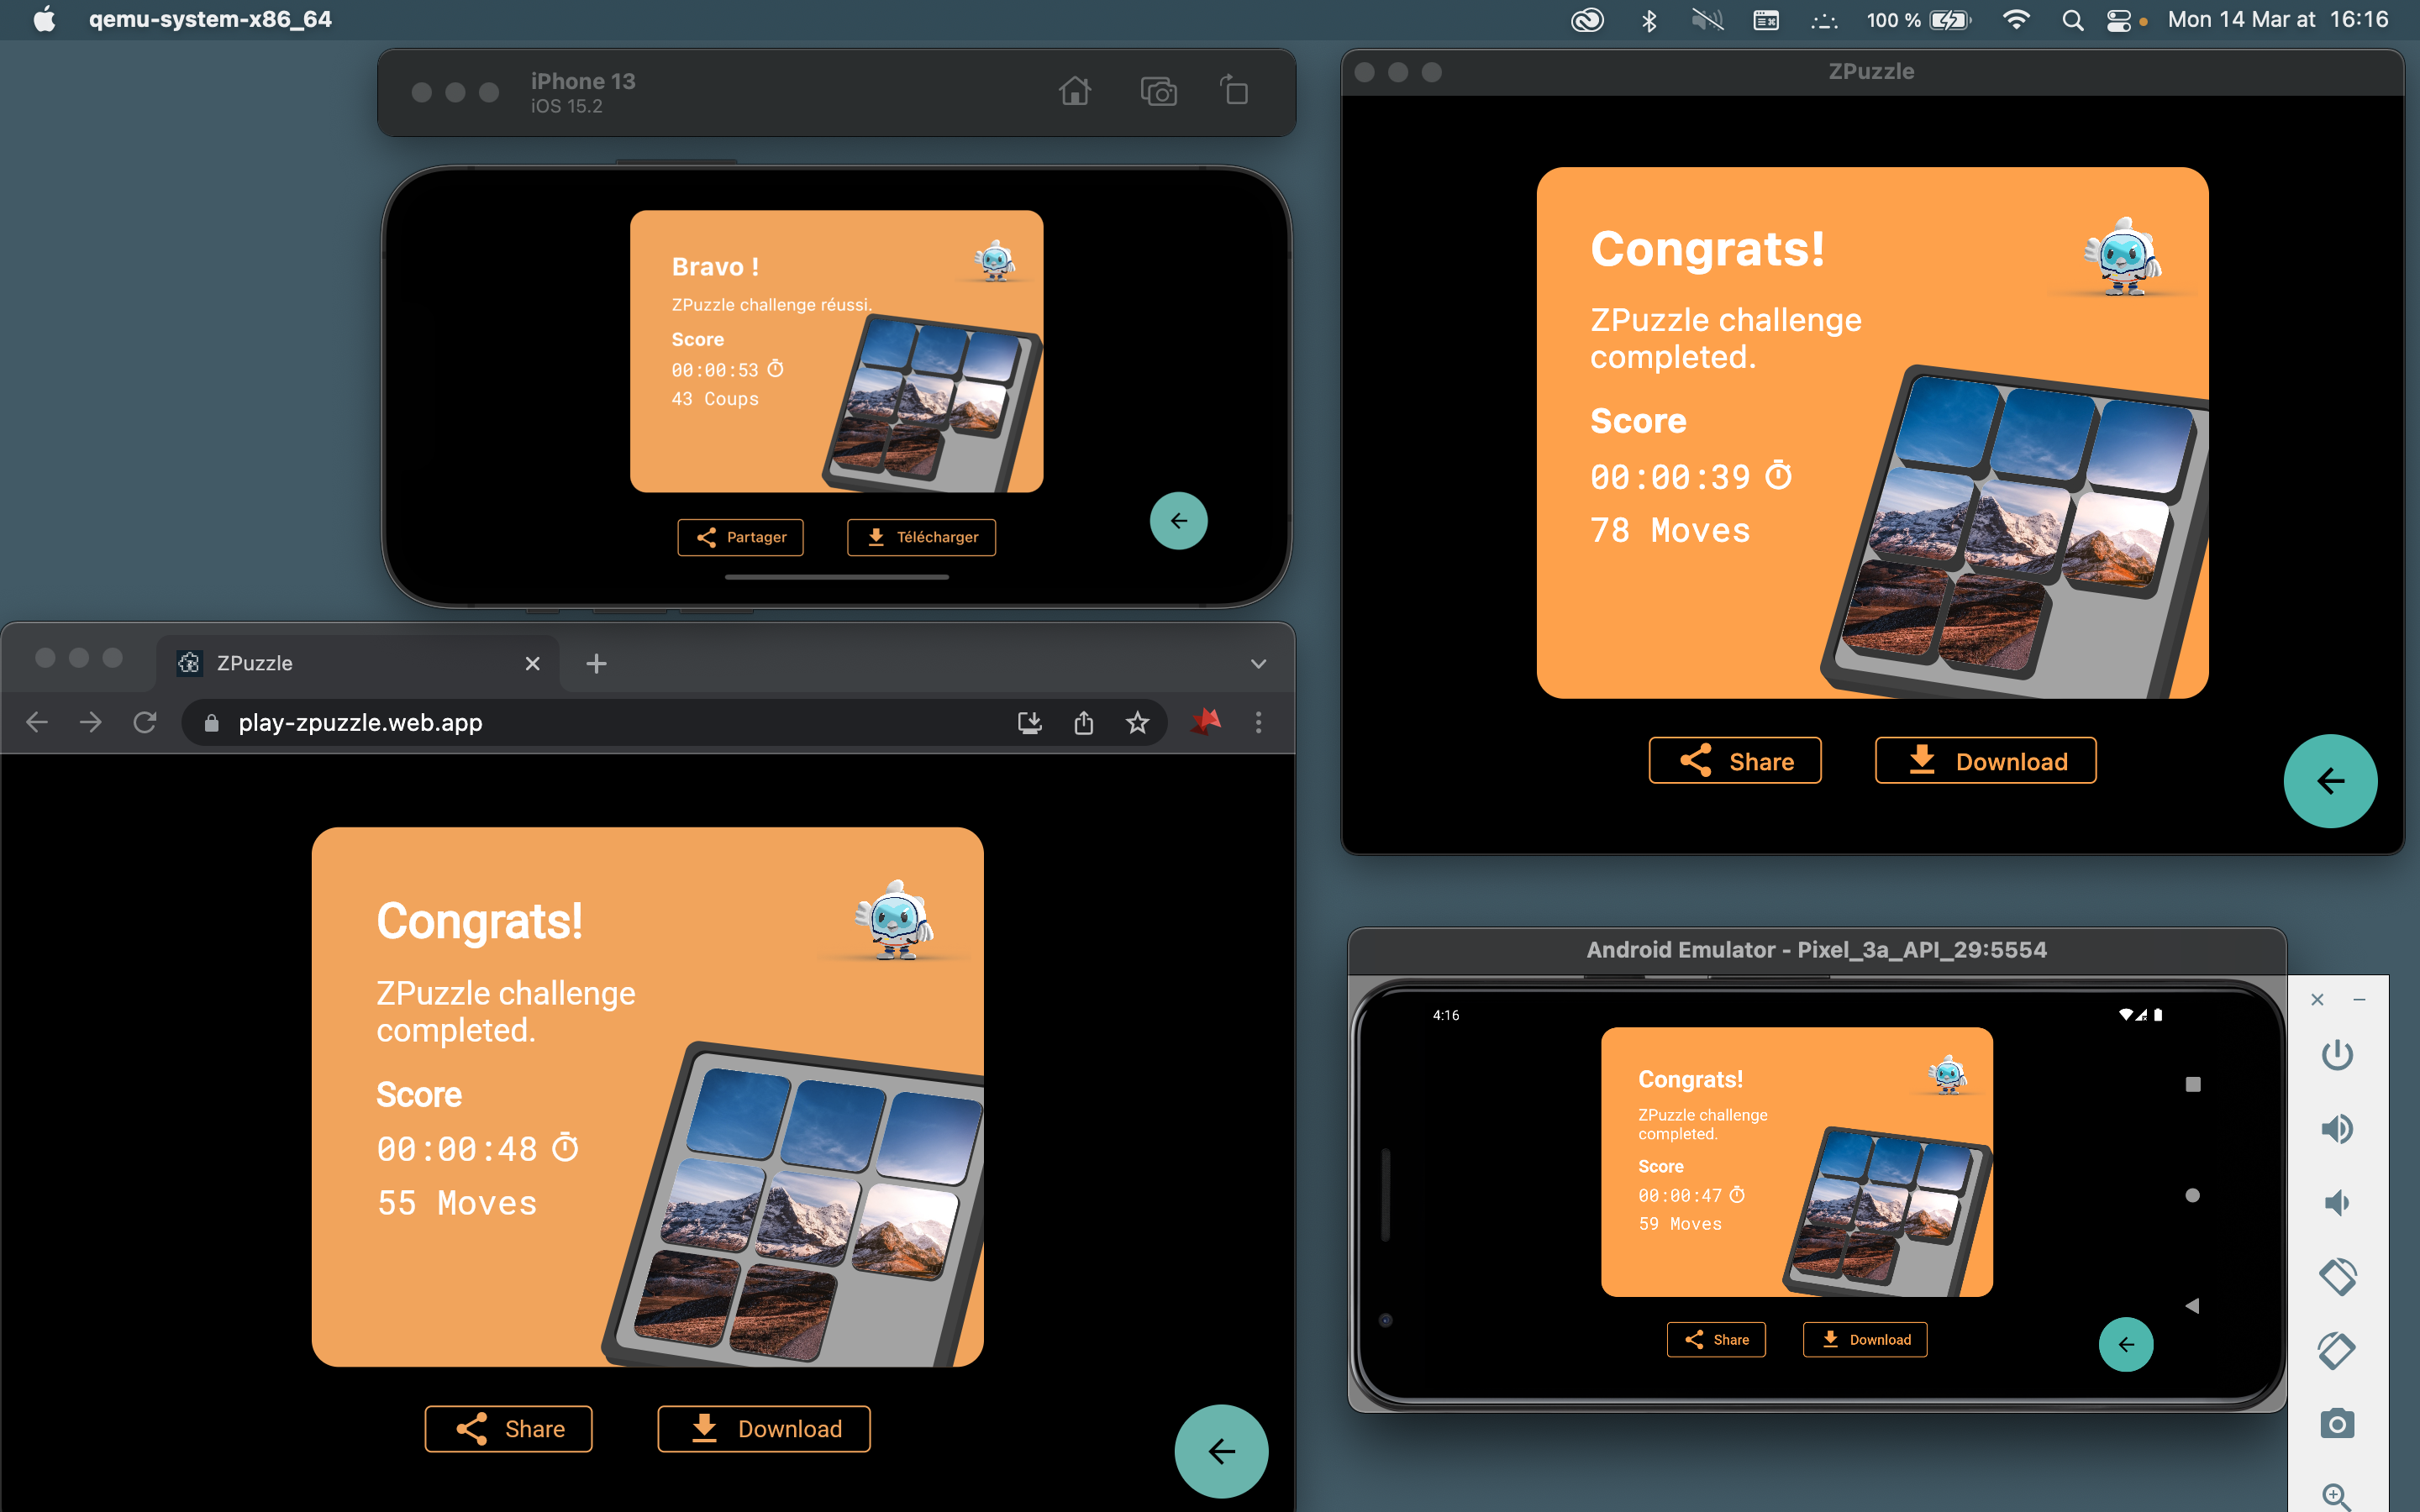The width and height of the screenshot is (2420, 1512).
Task: Open macOS Control Center in the menu bar
Action: 2118,20
